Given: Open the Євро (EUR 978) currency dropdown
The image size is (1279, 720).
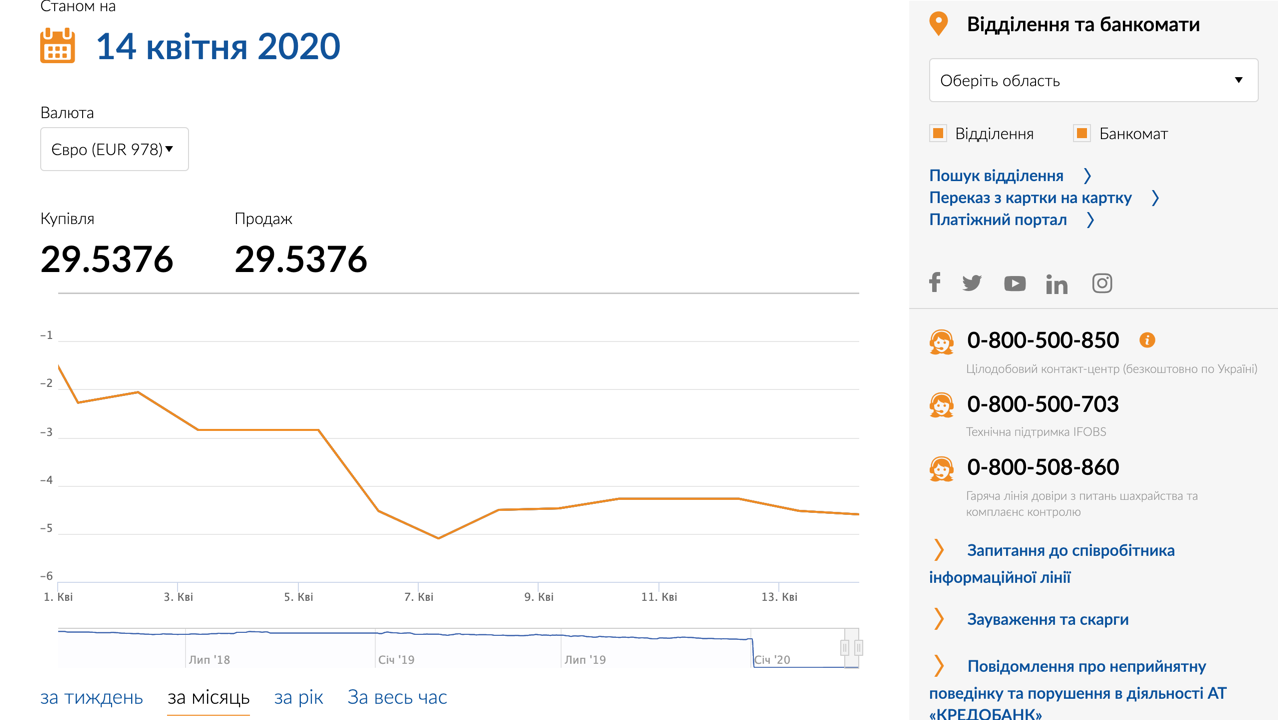Looking at the screenshot, I should tap(114, 149).
